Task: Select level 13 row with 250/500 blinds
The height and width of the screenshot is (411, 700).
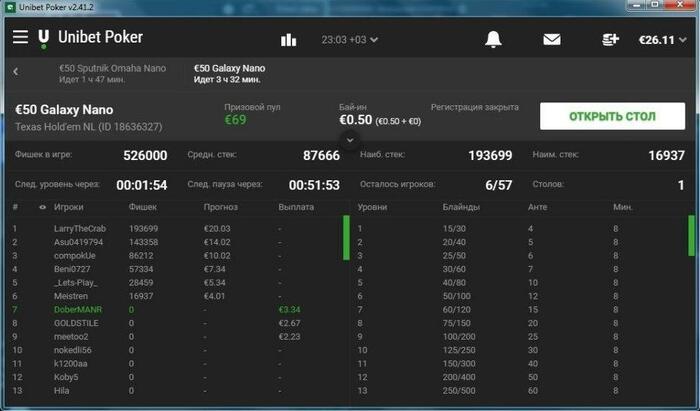Action: (521, 390)
